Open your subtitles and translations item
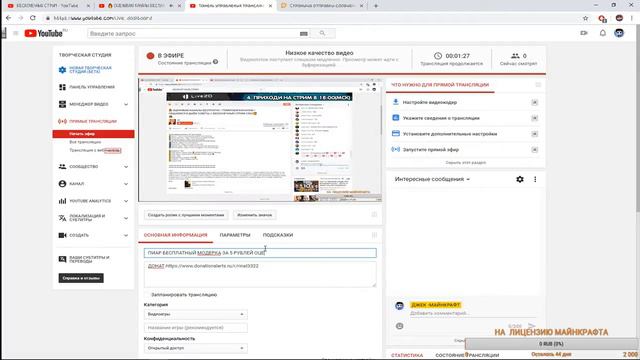Viewport: 640px width, 360px height. click(89, 259)
